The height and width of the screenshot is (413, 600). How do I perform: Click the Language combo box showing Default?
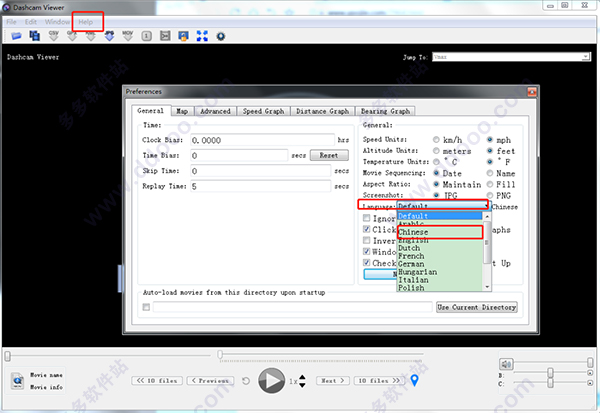[443, 206]
